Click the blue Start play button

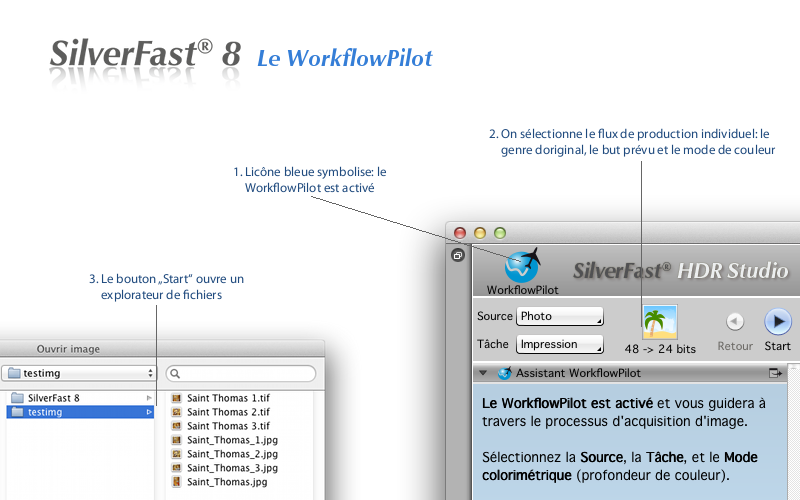coord(778,321)
